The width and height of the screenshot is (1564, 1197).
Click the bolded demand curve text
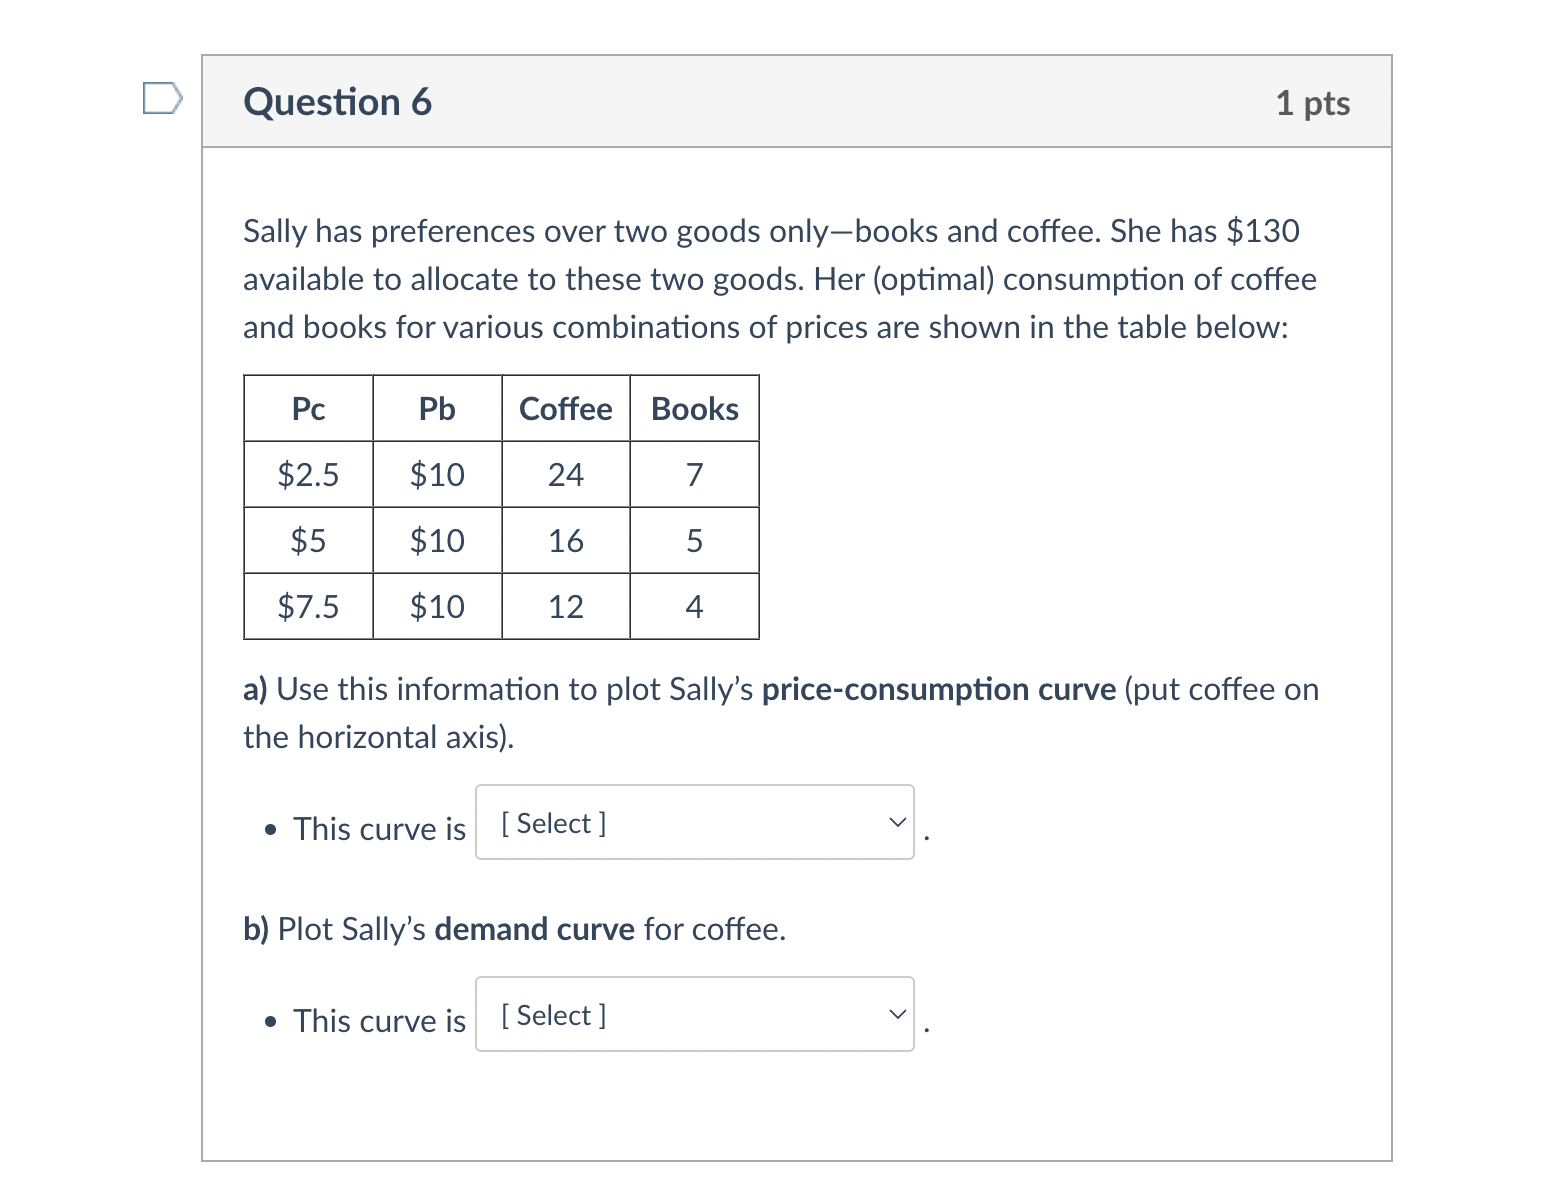[x=533, y=929]
